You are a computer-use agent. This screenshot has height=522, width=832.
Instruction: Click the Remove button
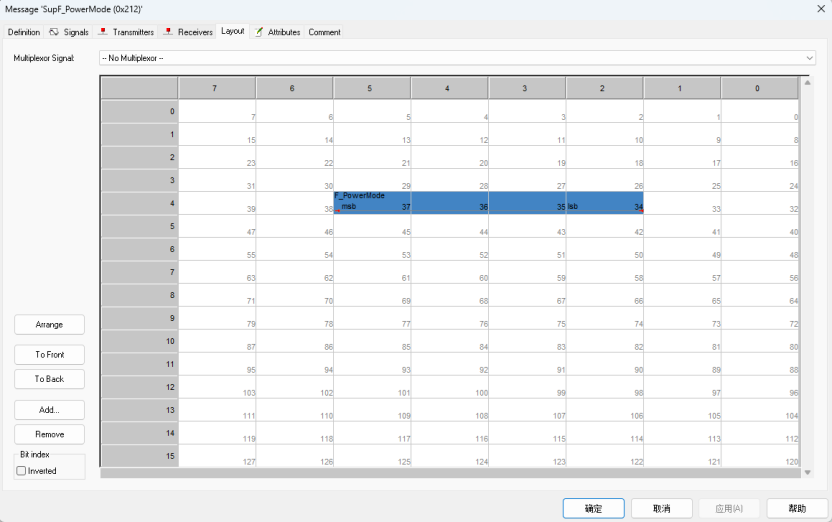pyautogui.click(x=49, y=434)
